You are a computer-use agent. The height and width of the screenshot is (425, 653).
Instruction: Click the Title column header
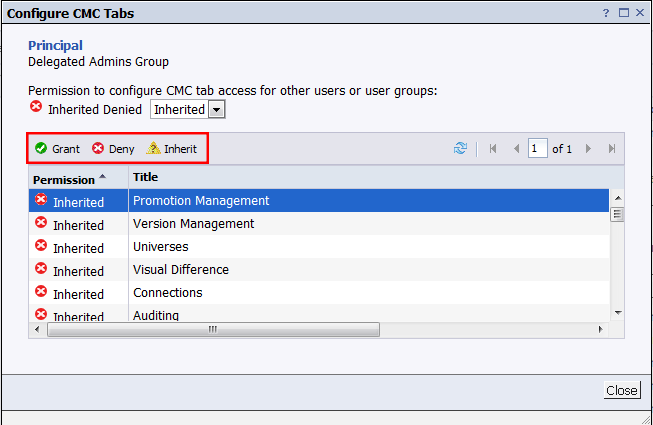pyautogui.click(x=146, y=177)
